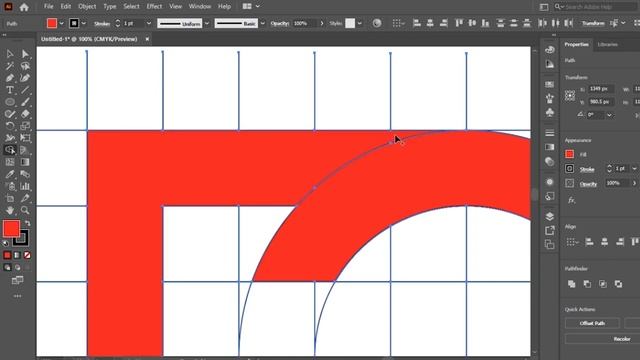Screen dimensions: 640x360
Task: Set paint mode to None
Action: pyautogui.click(x=27, y=255)
